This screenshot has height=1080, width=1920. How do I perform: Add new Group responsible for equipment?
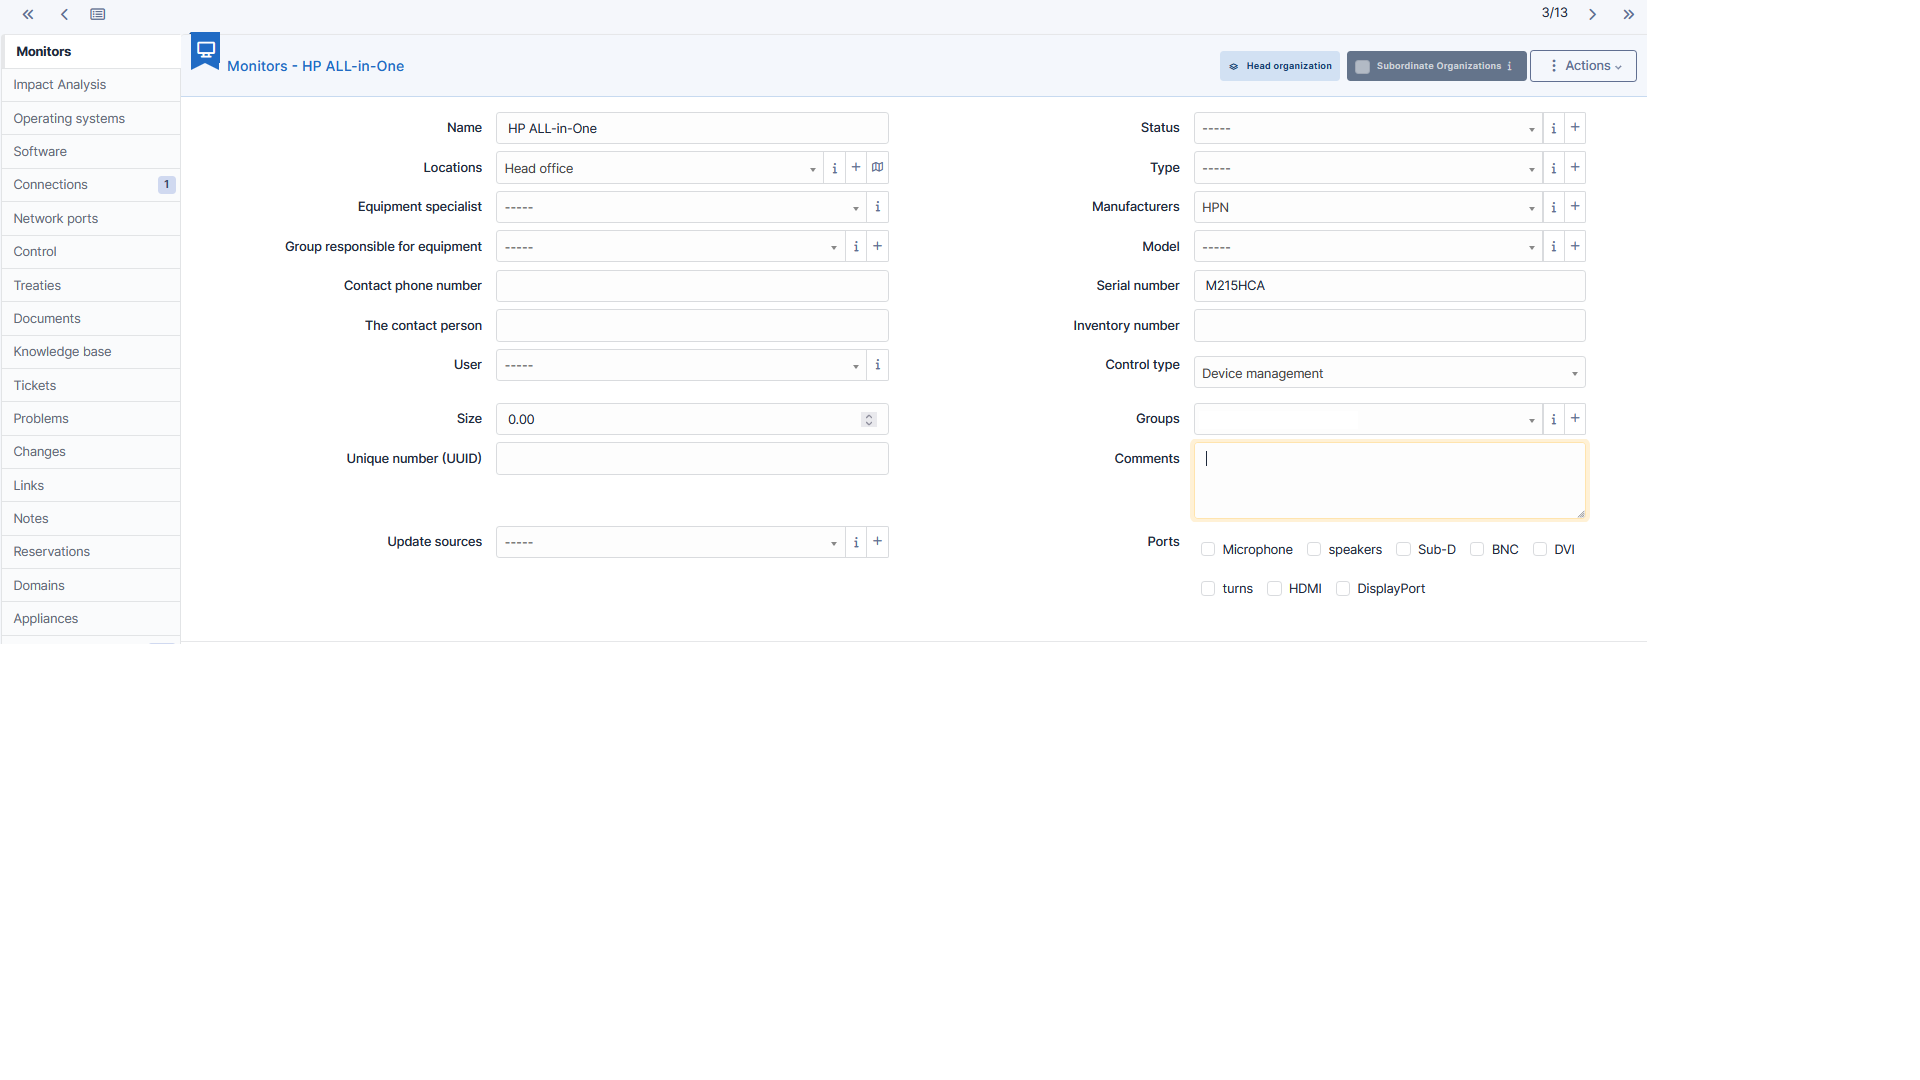tap(877, 246)
